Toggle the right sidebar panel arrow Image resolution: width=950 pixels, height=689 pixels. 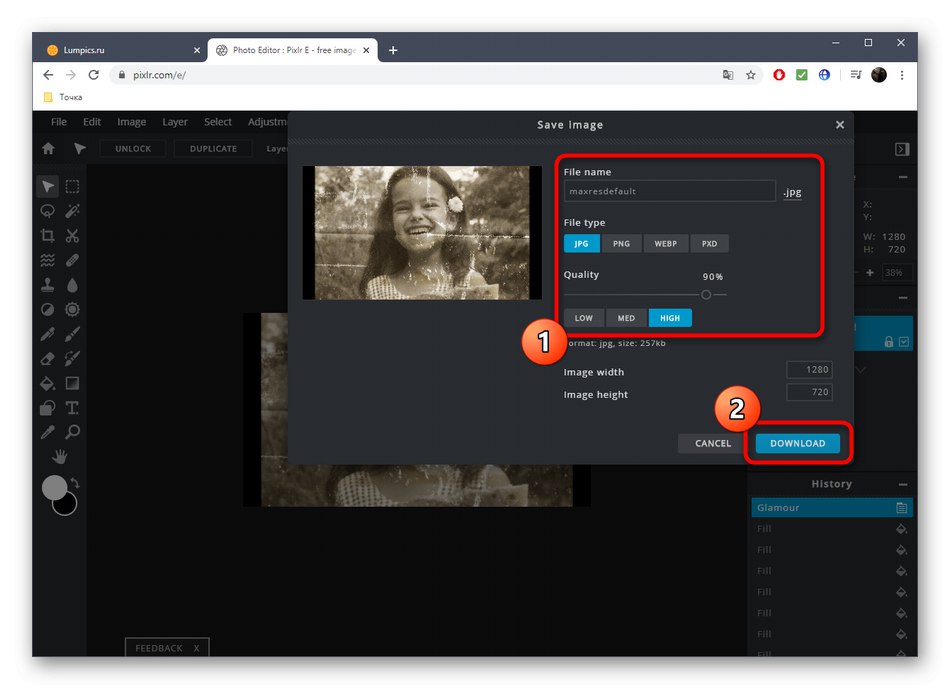(902, 149)
